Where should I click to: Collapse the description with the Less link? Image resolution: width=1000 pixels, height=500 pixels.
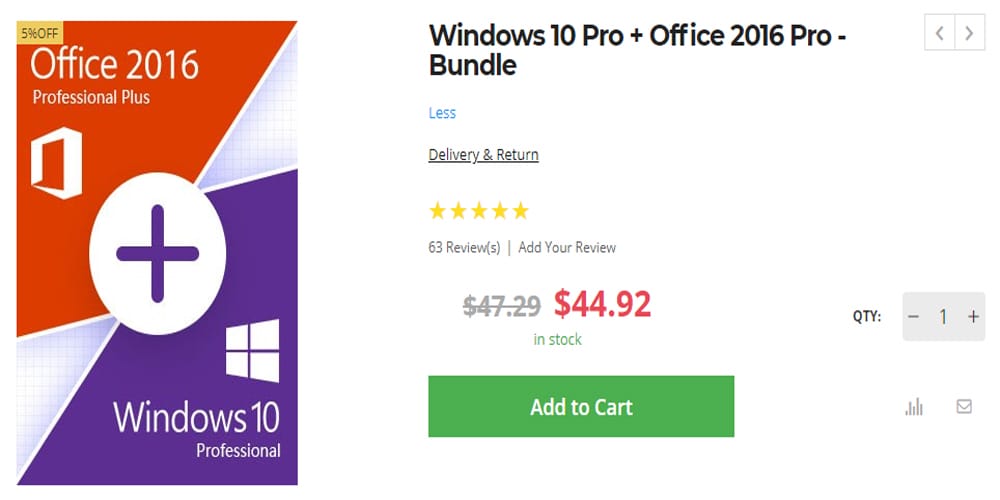pyautogui.click(x=442, y=113)
